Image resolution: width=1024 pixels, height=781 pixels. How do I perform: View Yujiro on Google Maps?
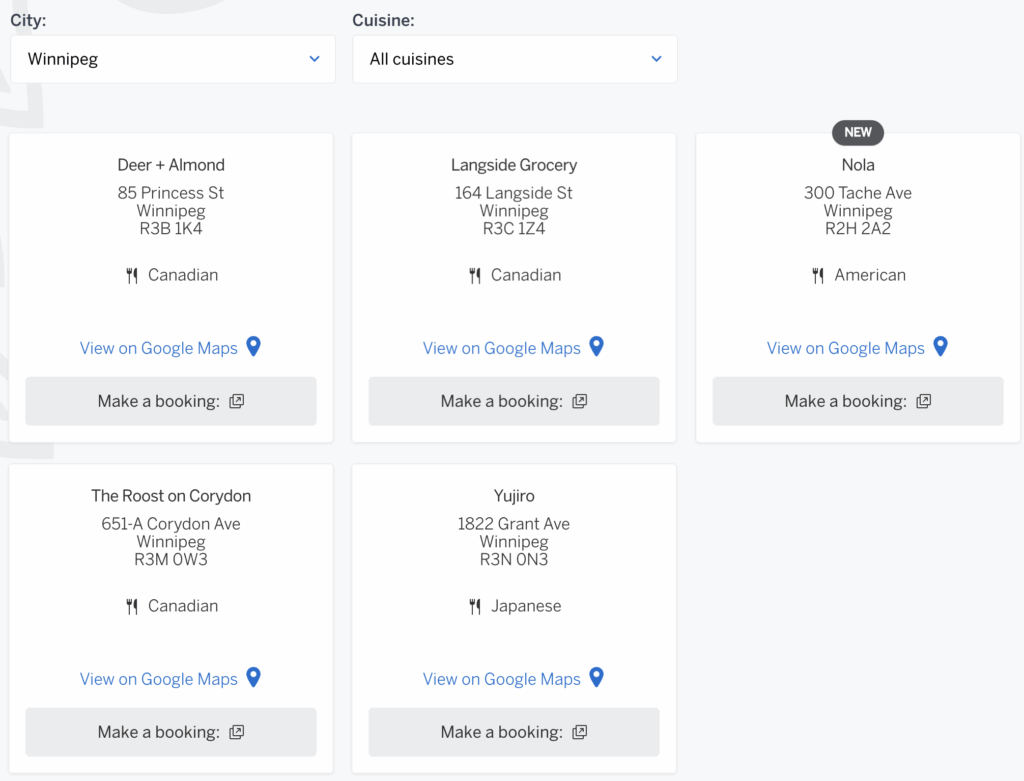[502, 679]
